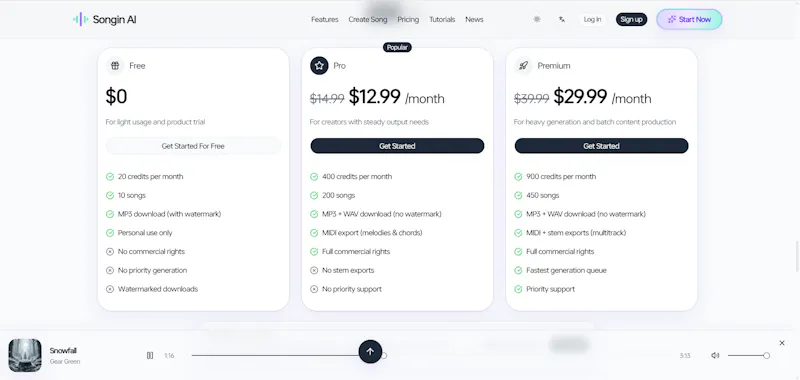800x380 pixels.
Task: Click check icon beside MIDI + stem exports
Action: click(x=518, y=233)
